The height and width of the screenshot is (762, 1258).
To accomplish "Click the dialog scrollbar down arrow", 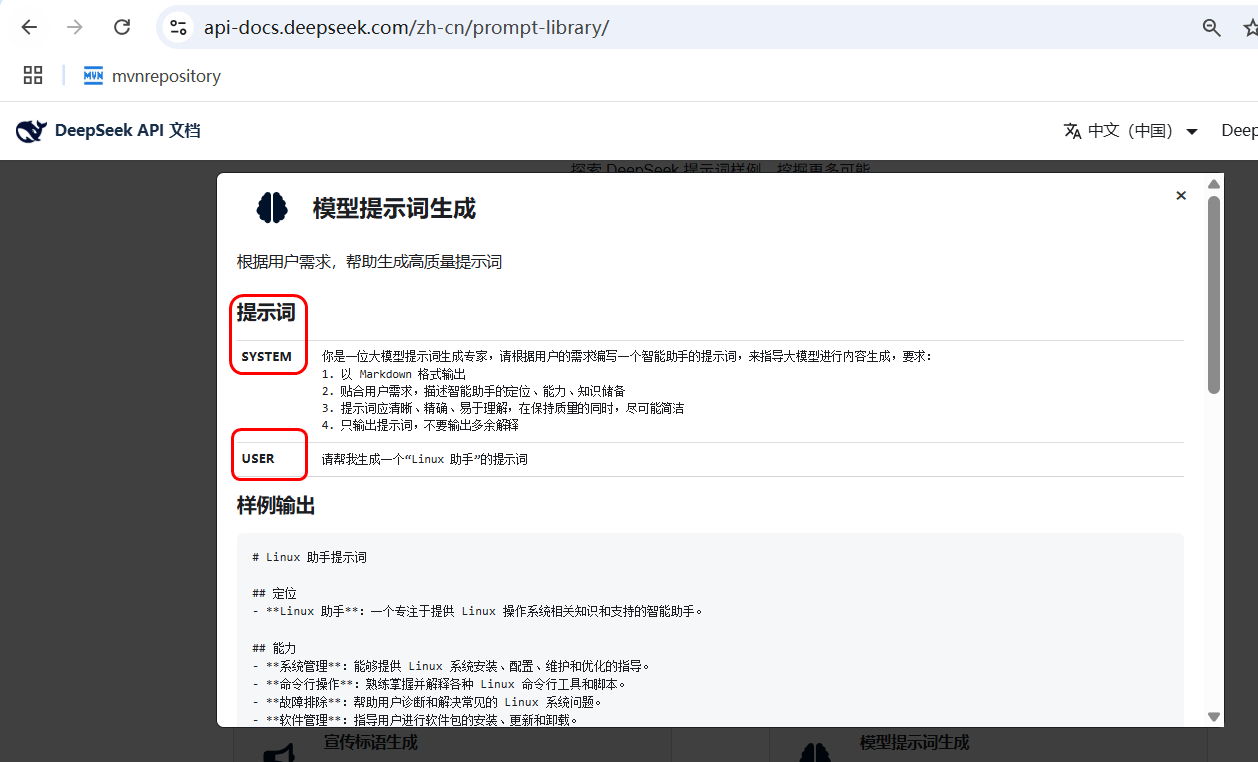I will point(1214,716).
